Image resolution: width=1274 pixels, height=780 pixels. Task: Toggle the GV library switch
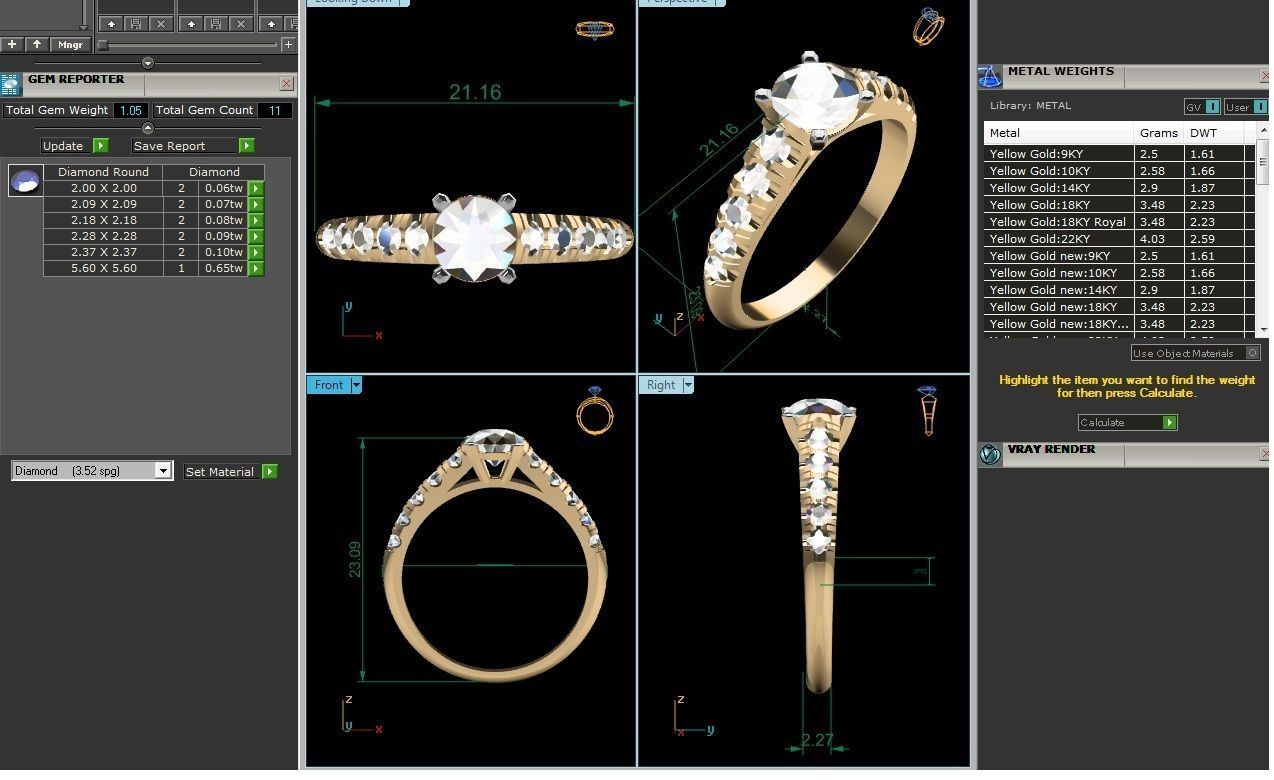coord(1203,106)
